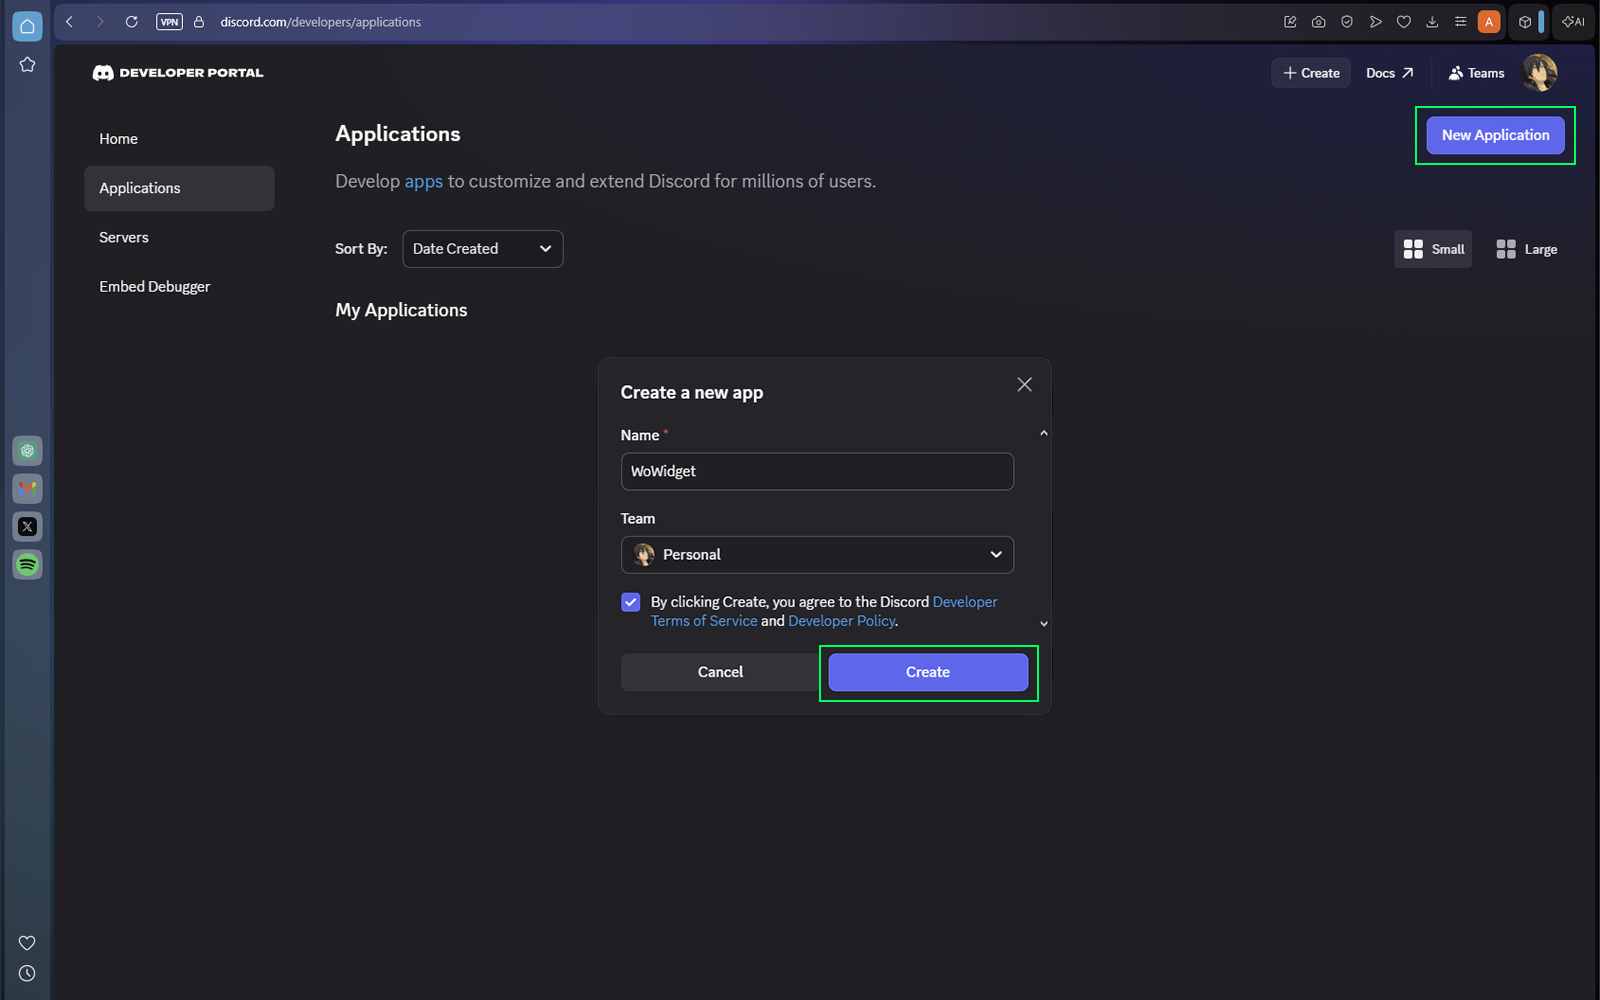Open the extensions cube icon
The height and width of the screenshot is (1000, 1600).
(x=1525, y=22)
